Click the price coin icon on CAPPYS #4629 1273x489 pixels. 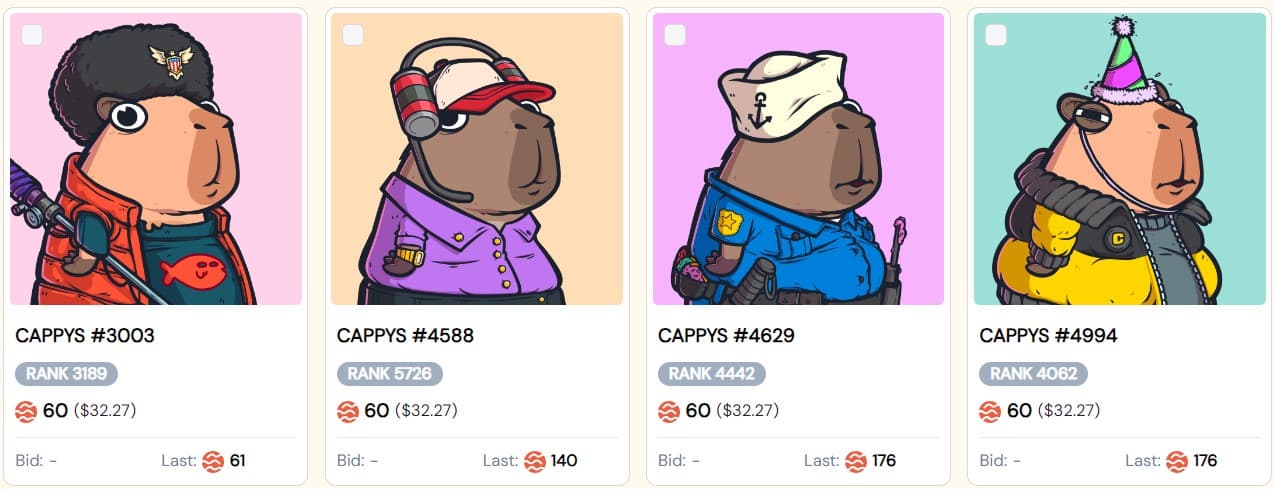coord(669,411)
